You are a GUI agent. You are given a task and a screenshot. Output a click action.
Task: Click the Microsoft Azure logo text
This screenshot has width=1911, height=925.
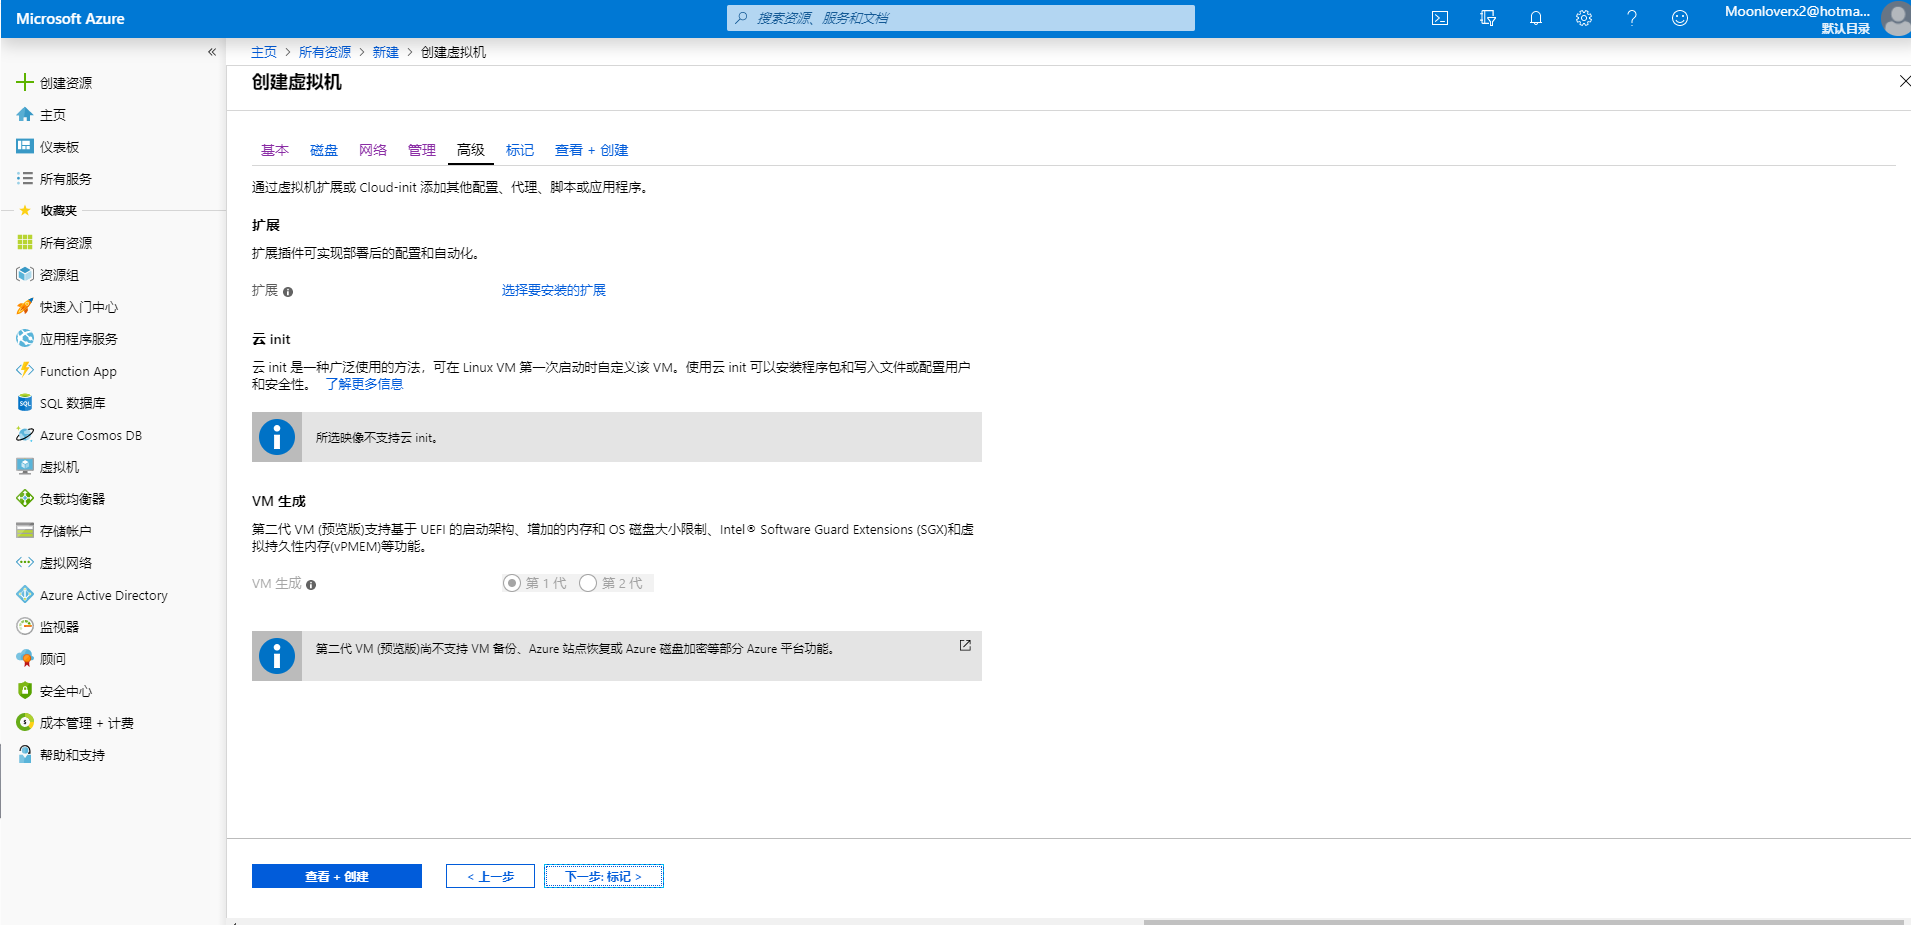tap(70, 18)
